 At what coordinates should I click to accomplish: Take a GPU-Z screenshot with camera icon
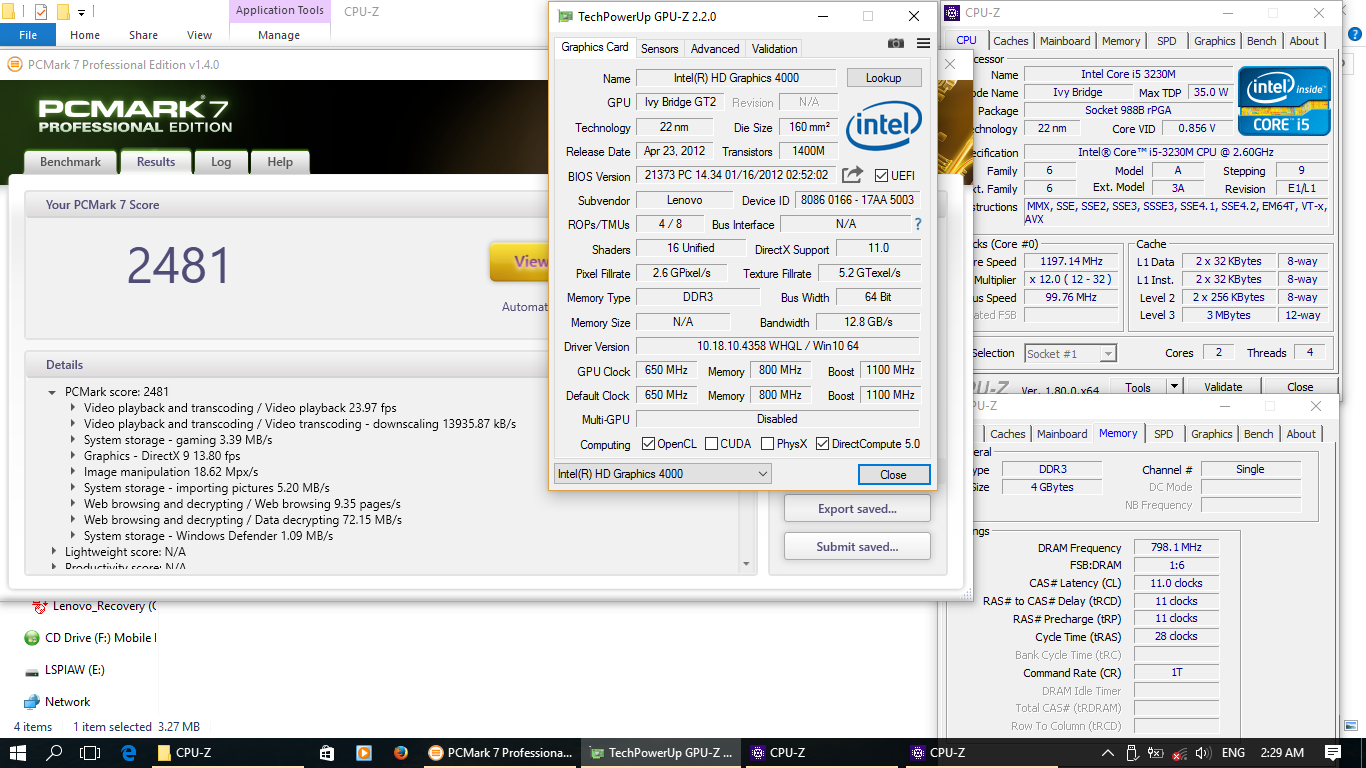pos(896,44)
